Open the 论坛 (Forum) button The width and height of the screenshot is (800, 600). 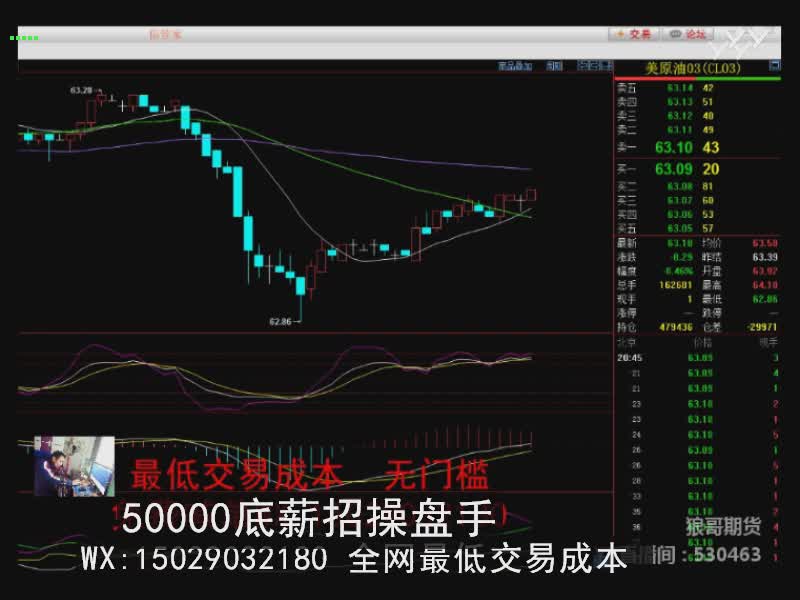pyautogui.click(x=689, y=34)
